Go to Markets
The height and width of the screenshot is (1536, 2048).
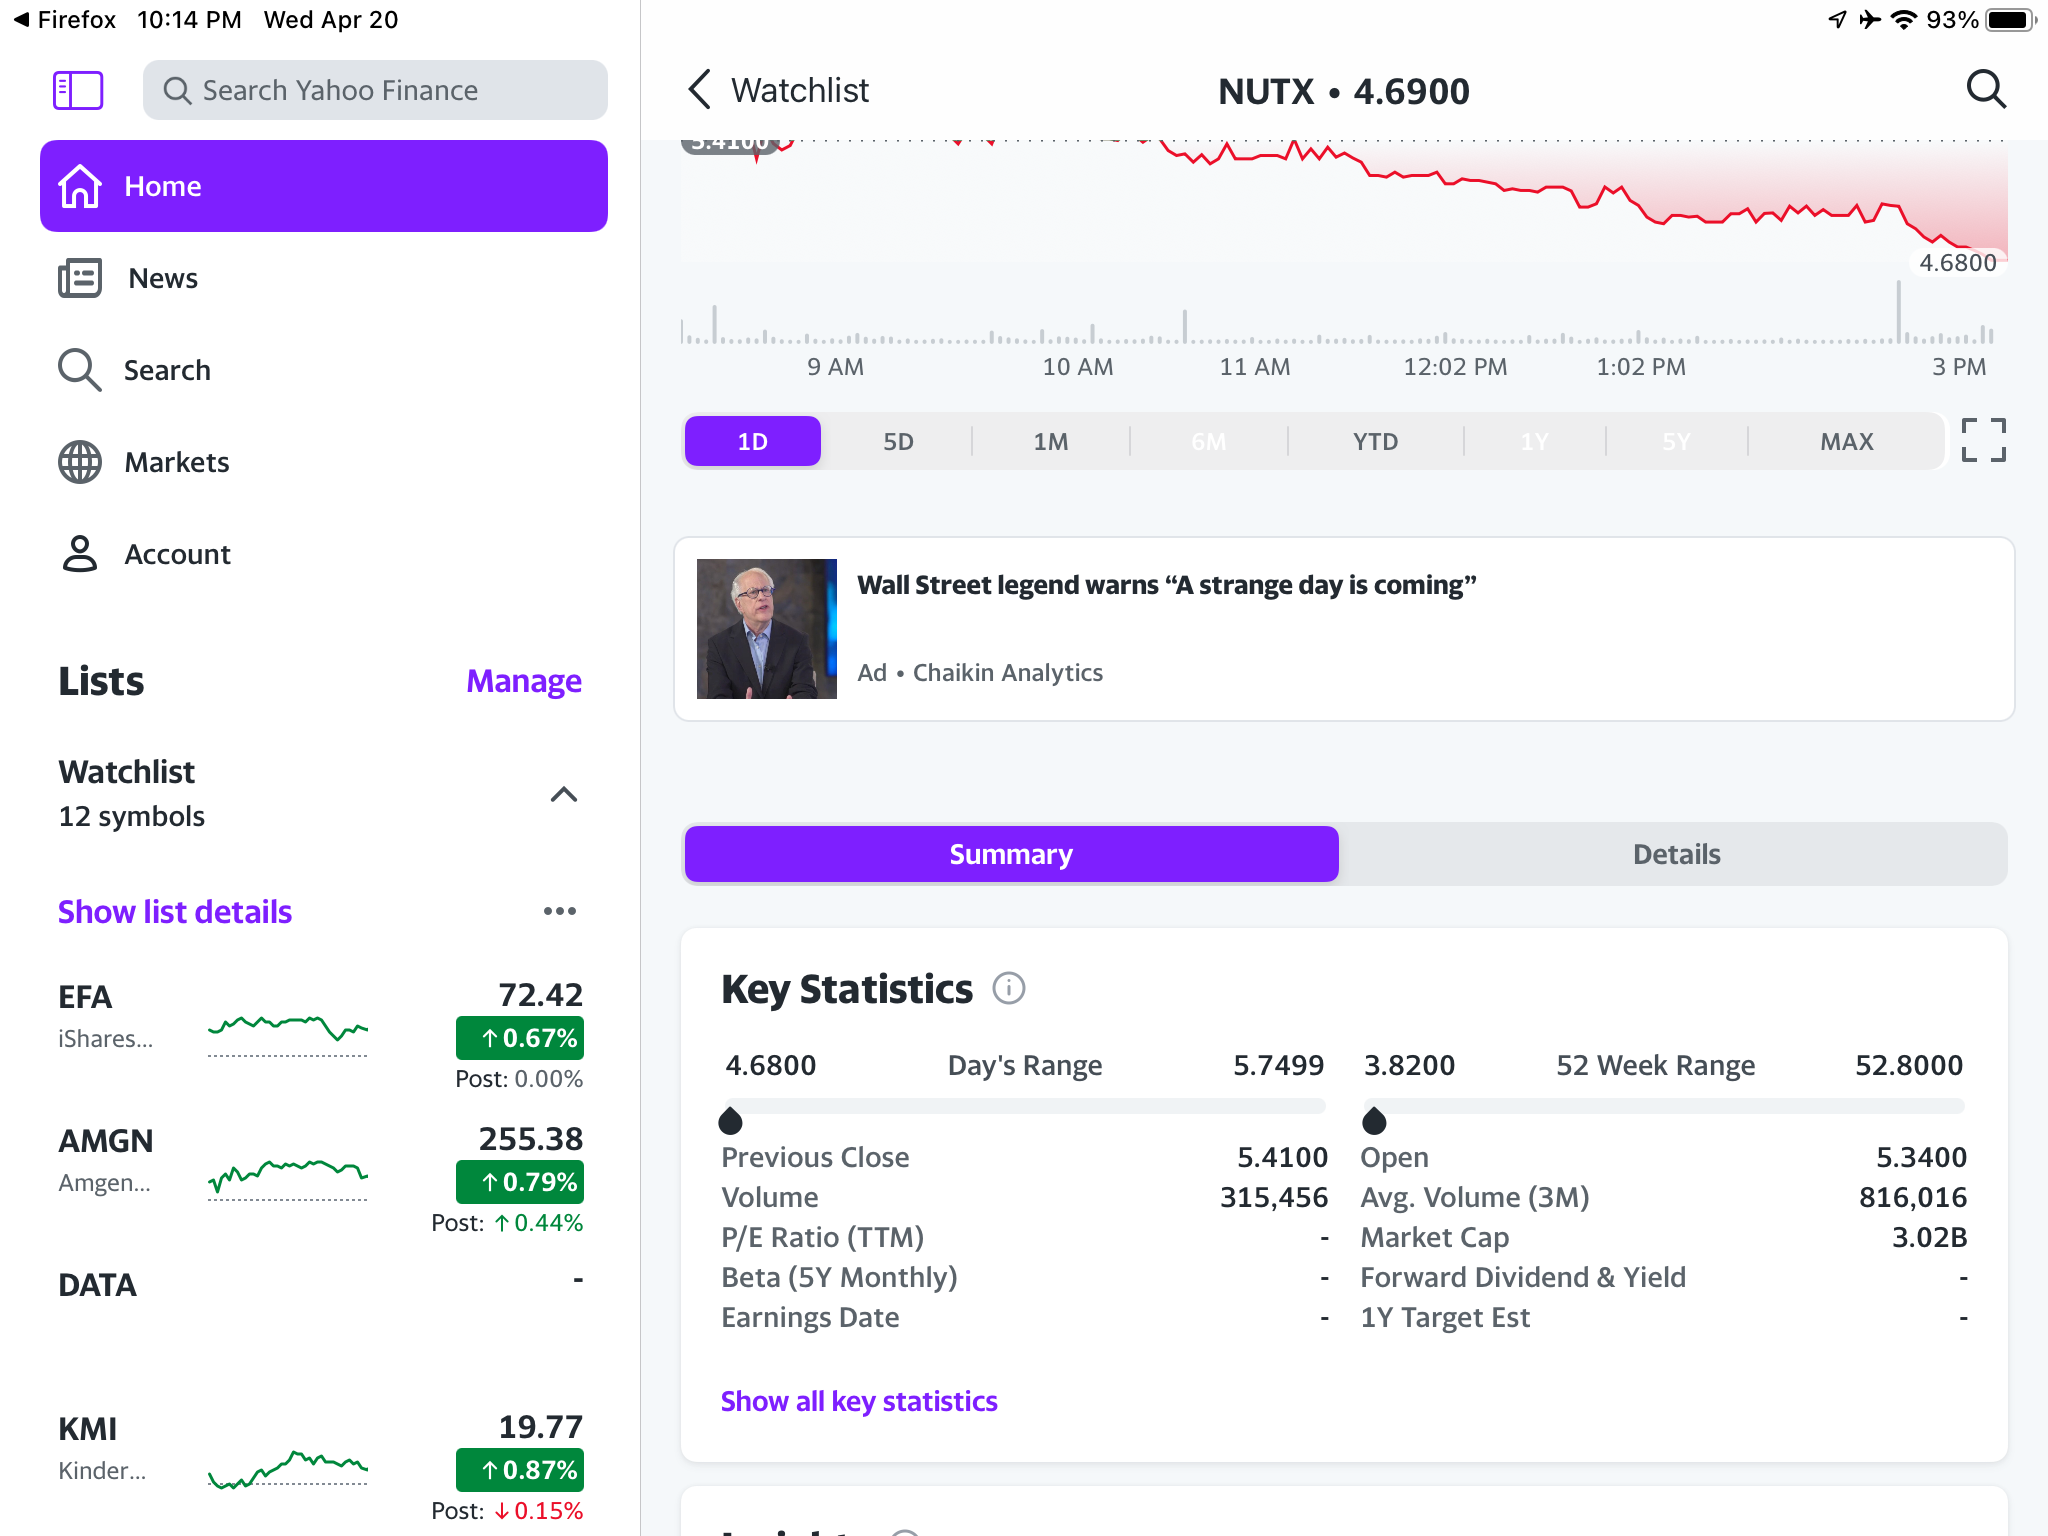pyautogui.click(x=324, y=462)
